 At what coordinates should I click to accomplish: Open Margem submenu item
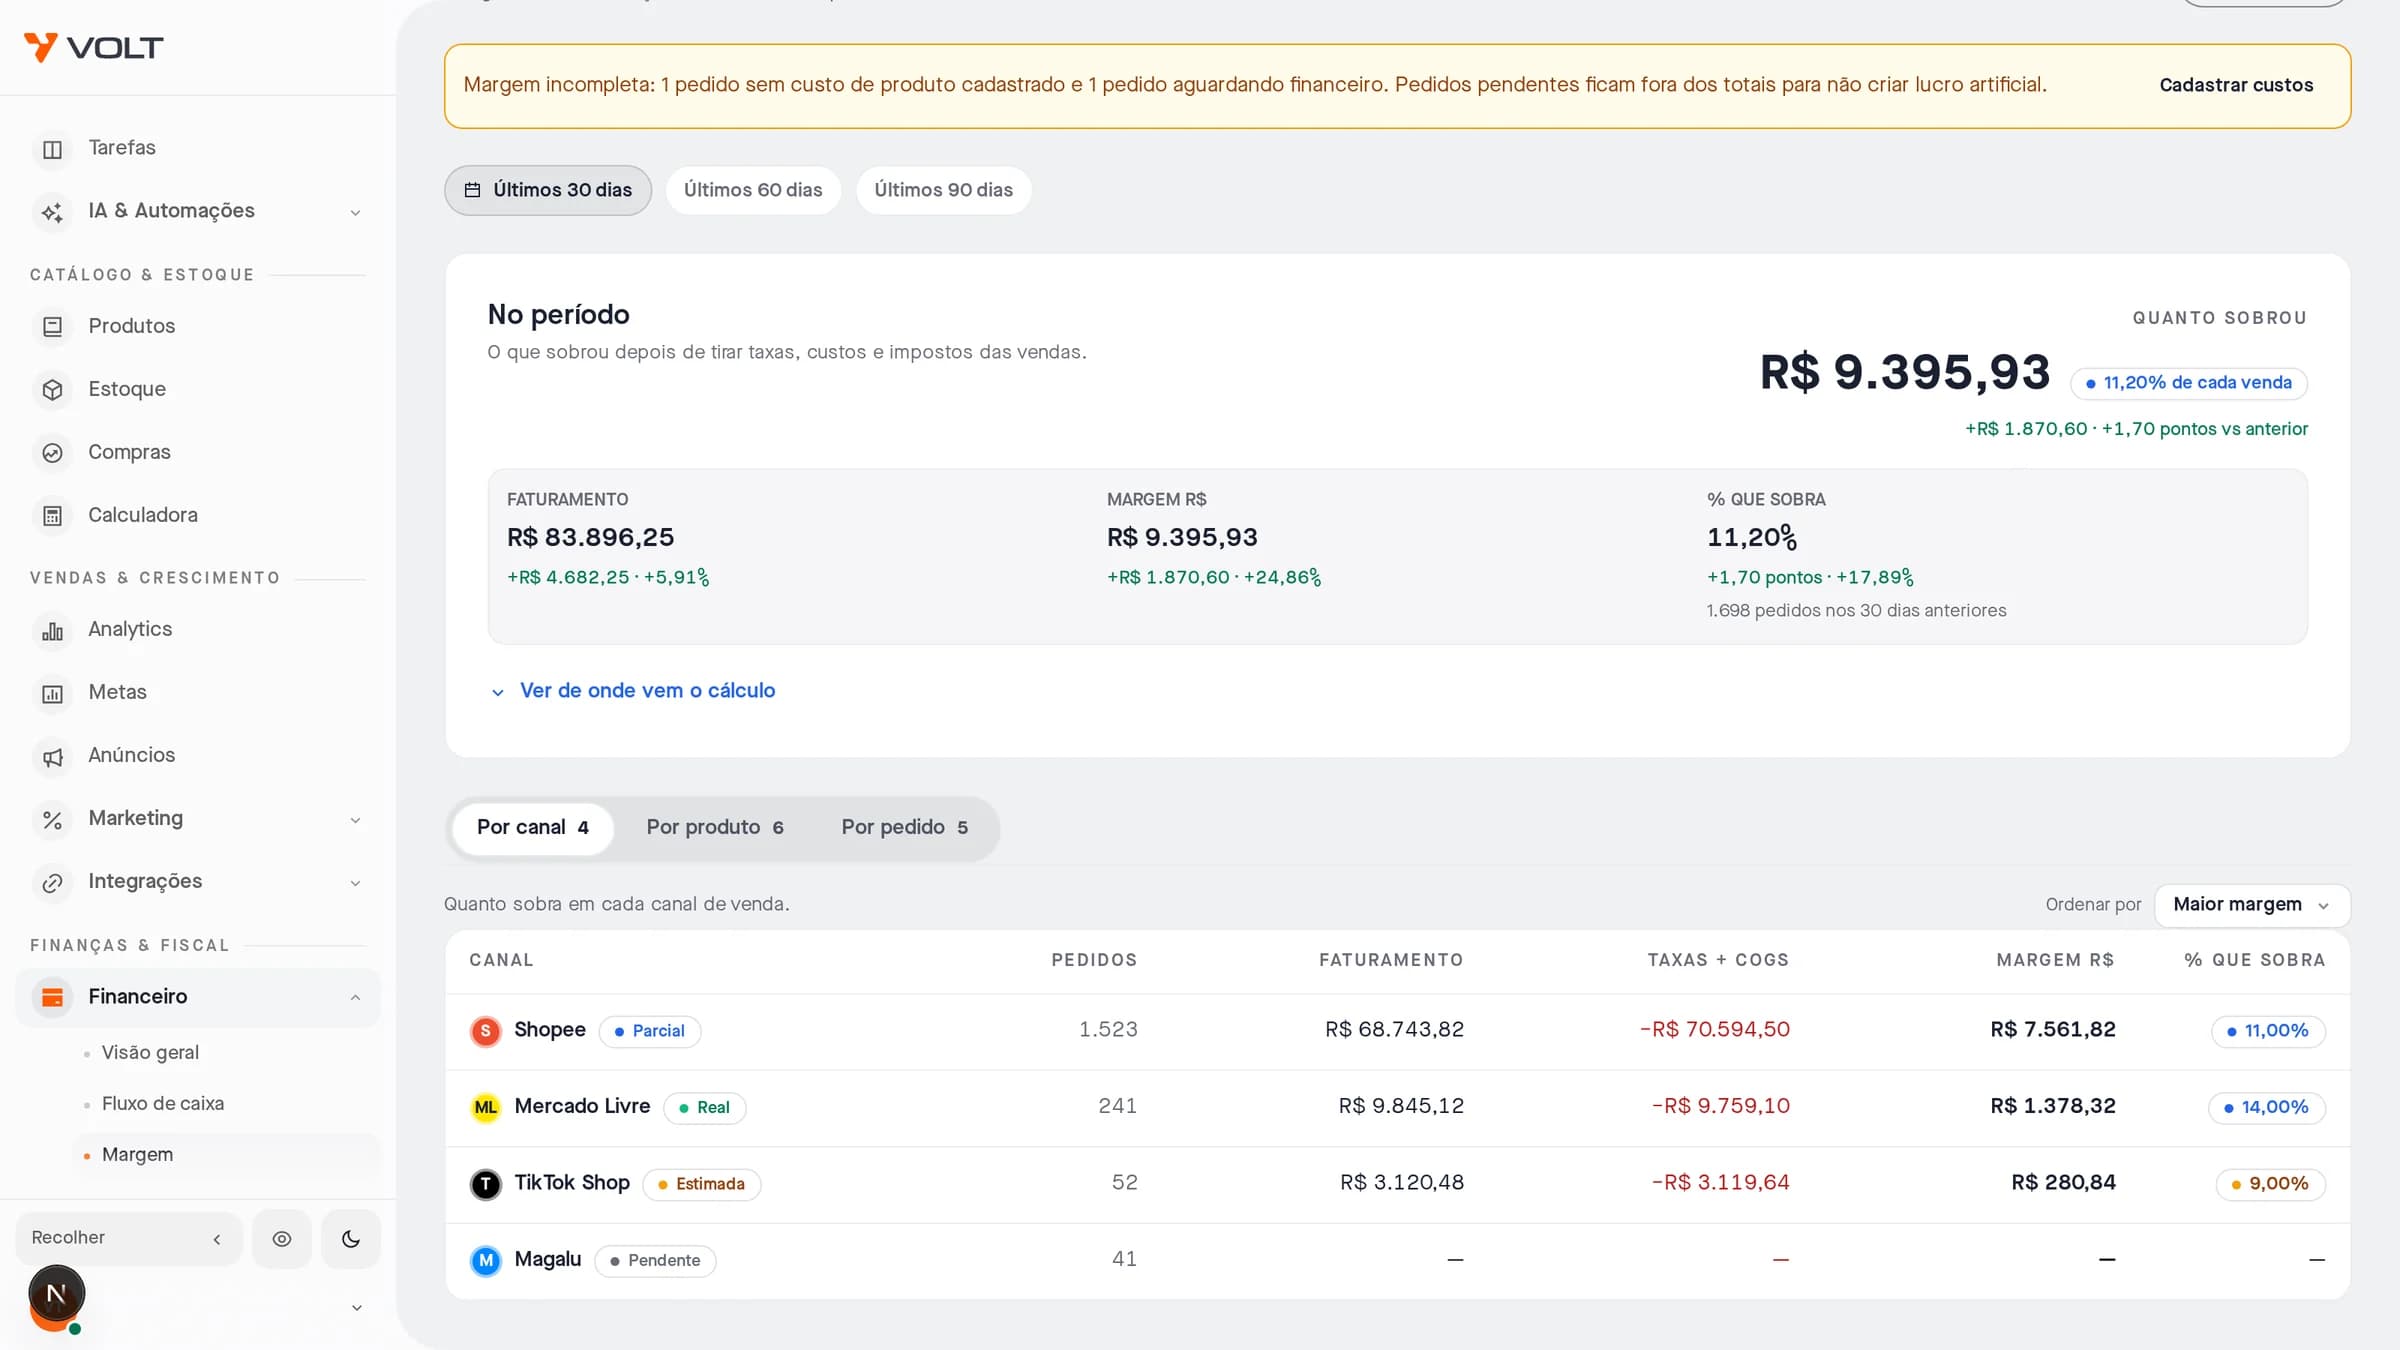click(137, 1154)
